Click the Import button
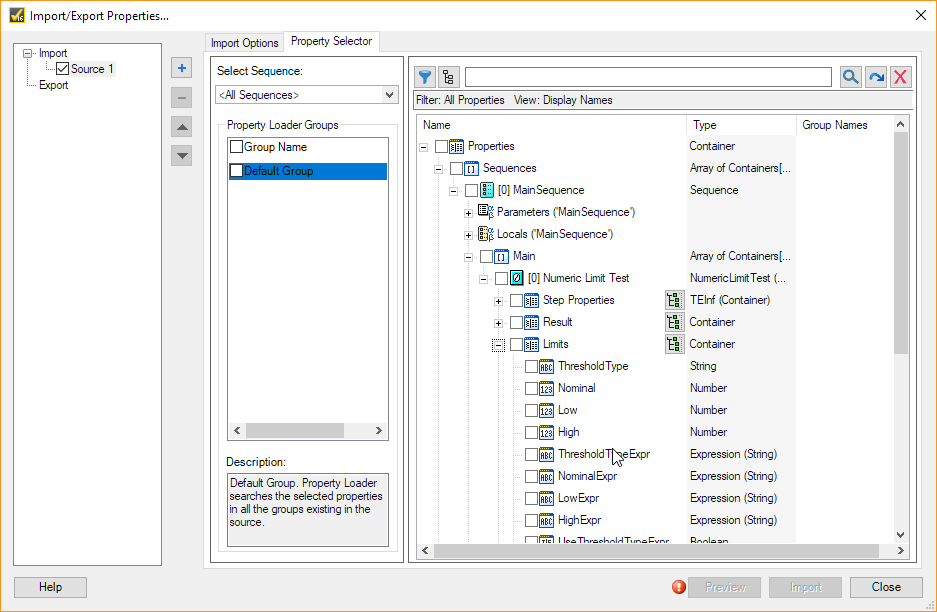The image size is (937, 612). (806, 587)
